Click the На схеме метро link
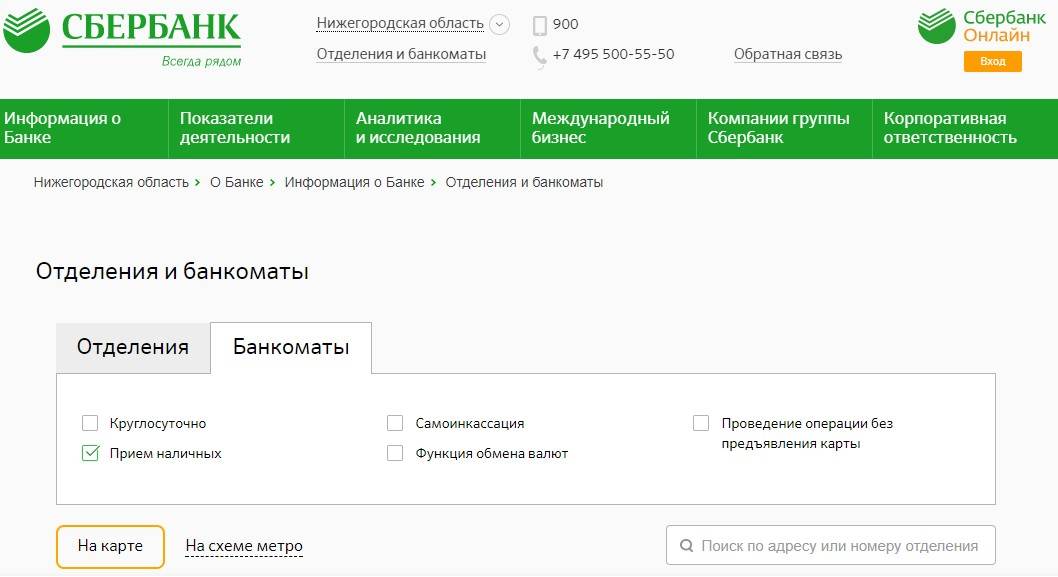The image size is (1058, 577). pyautogui.click(x=244, y=546)
